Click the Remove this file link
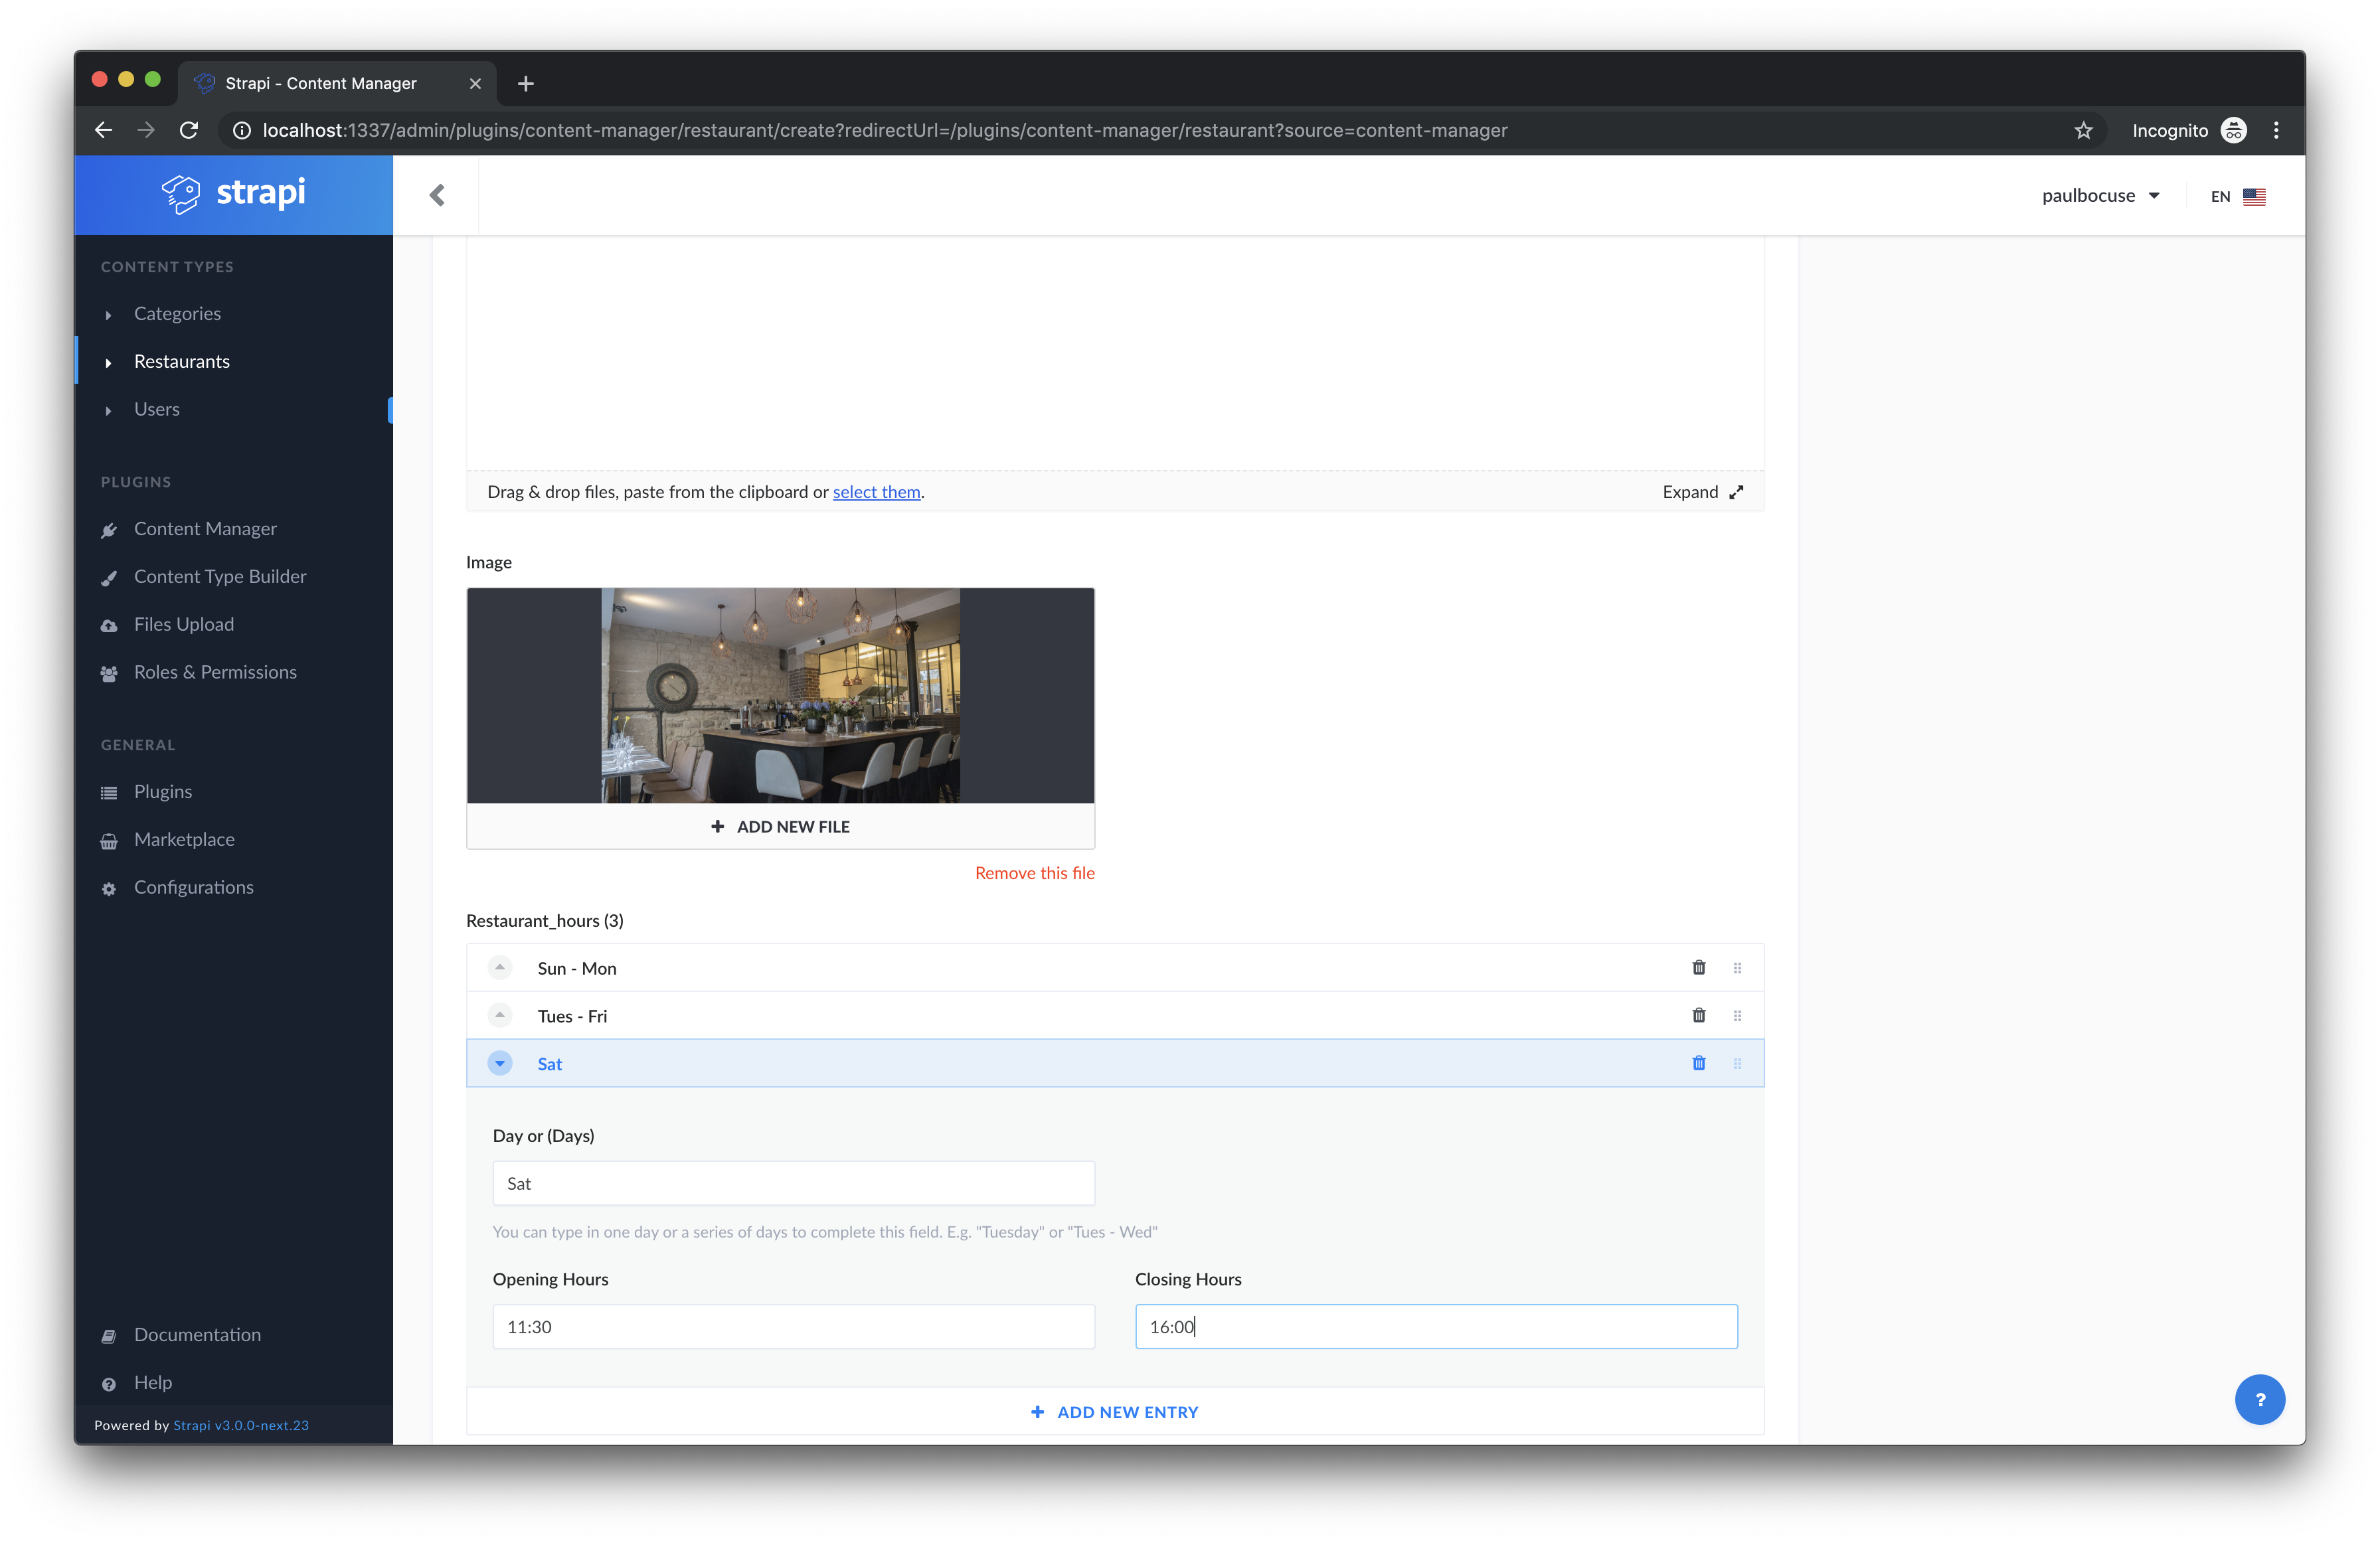 point(1034,873)
